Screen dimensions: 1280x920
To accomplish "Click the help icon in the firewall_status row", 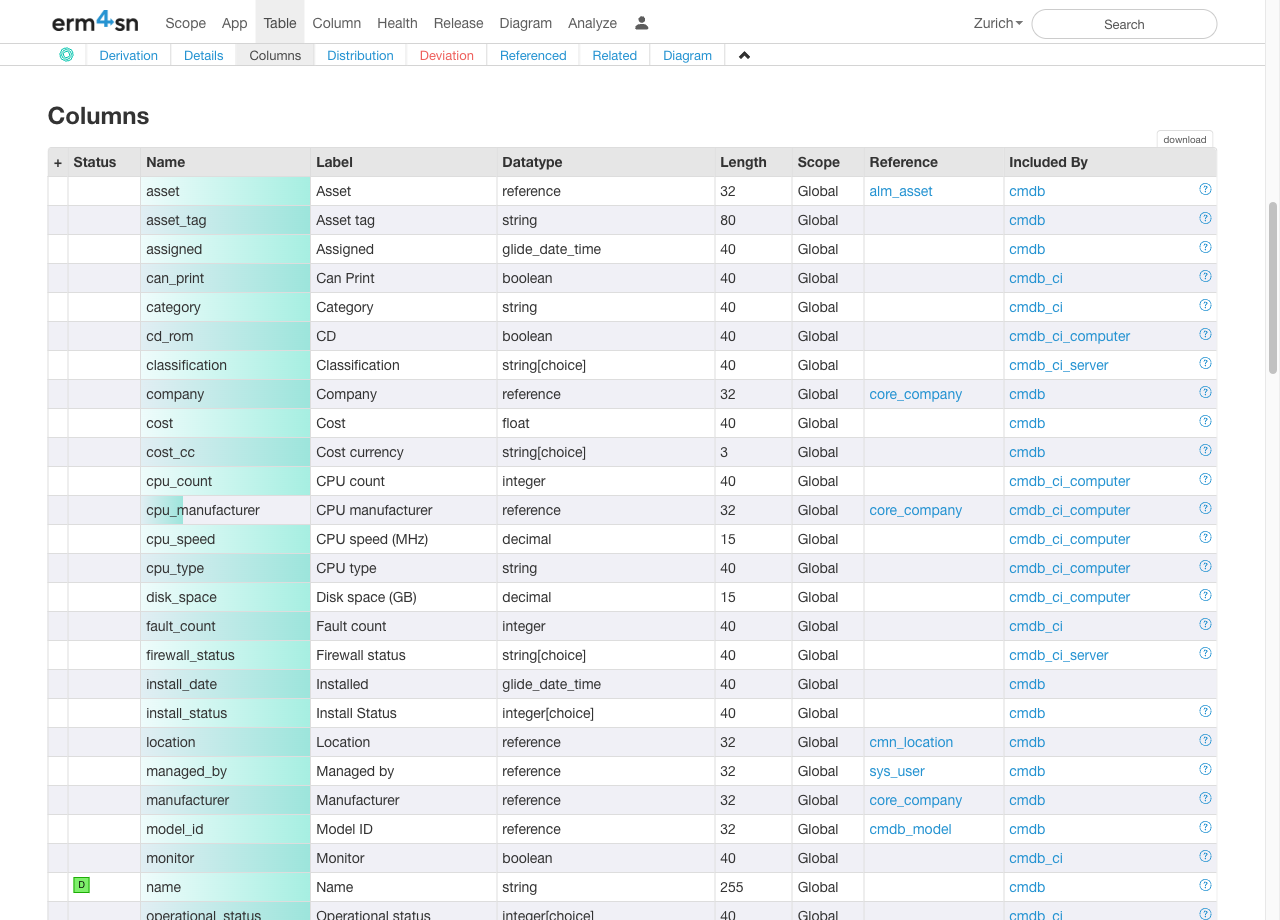I will tap(1205, 653).
